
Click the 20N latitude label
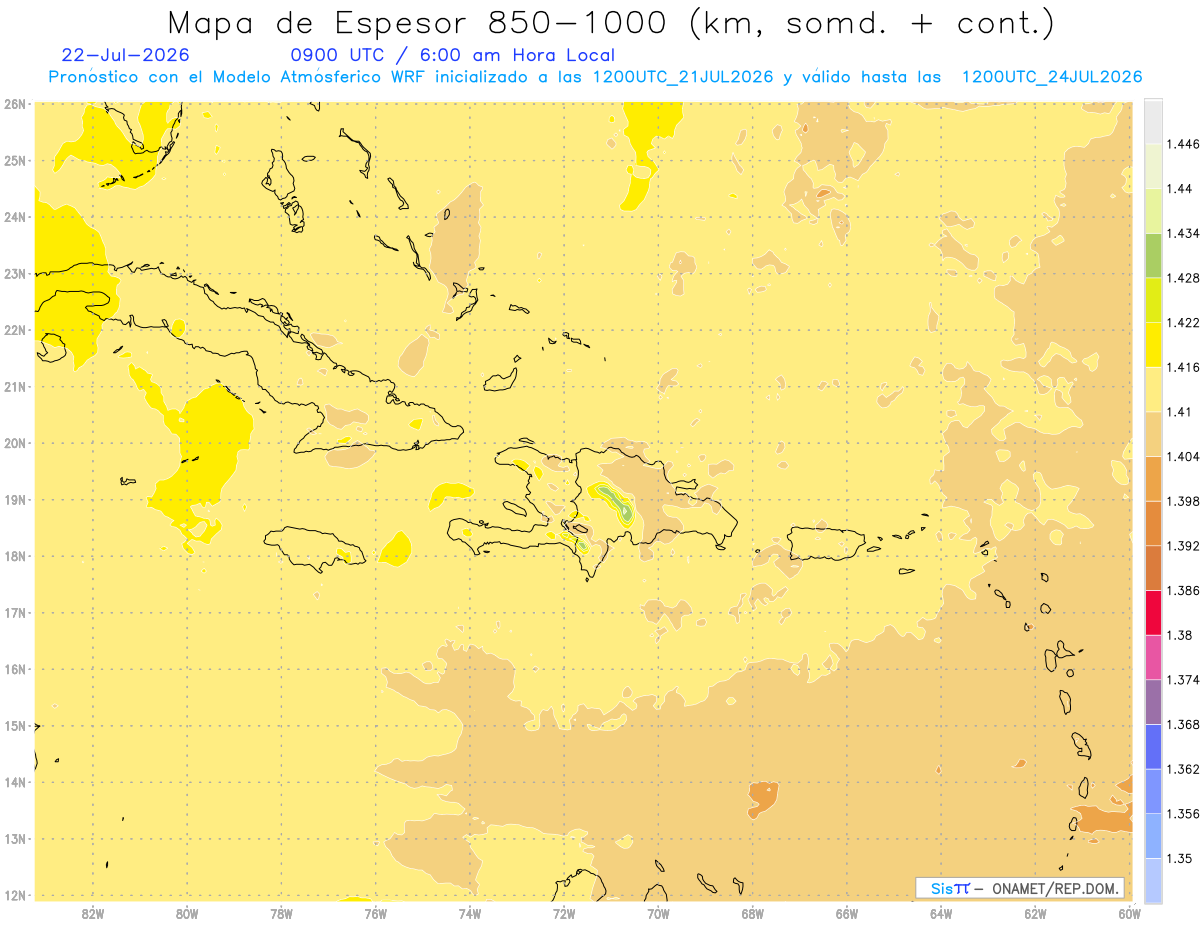(15, 443)
